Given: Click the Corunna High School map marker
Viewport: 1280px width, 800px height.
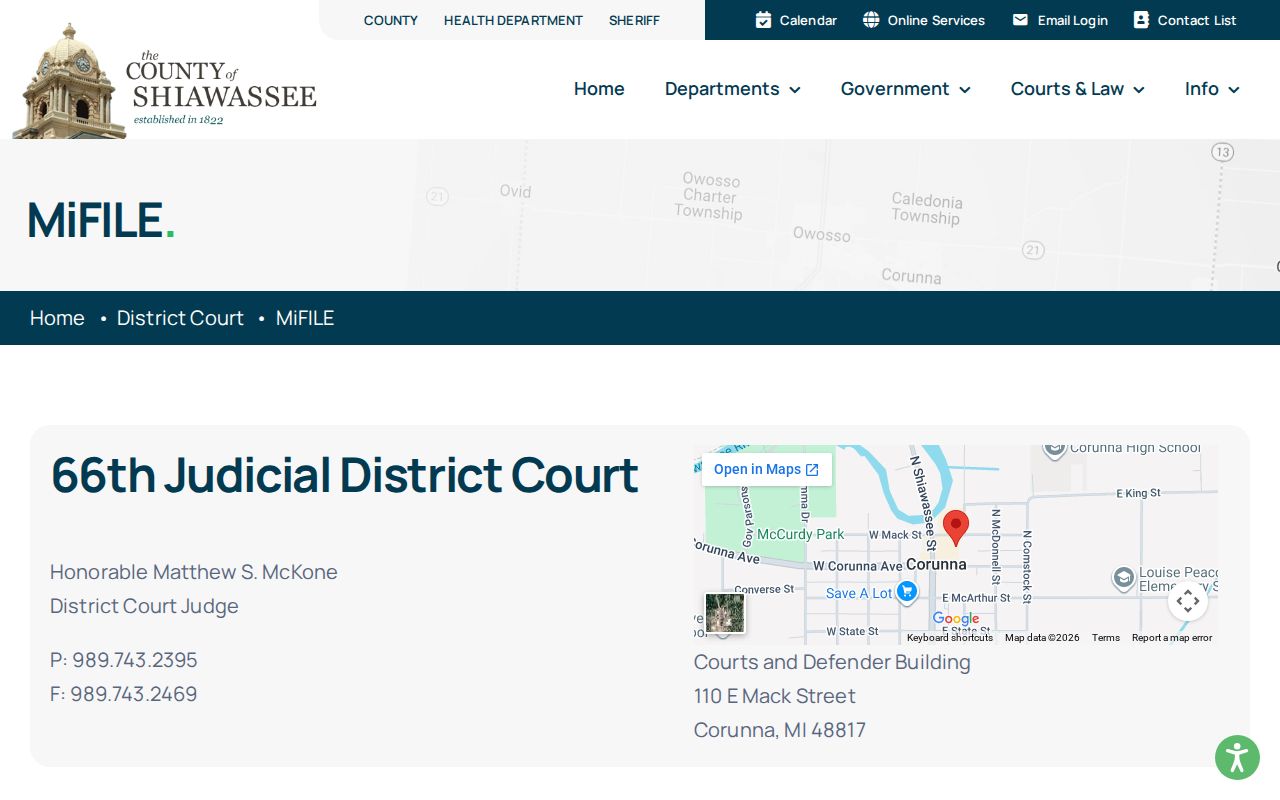Looking at the screenshot, I should (1054, 449).
